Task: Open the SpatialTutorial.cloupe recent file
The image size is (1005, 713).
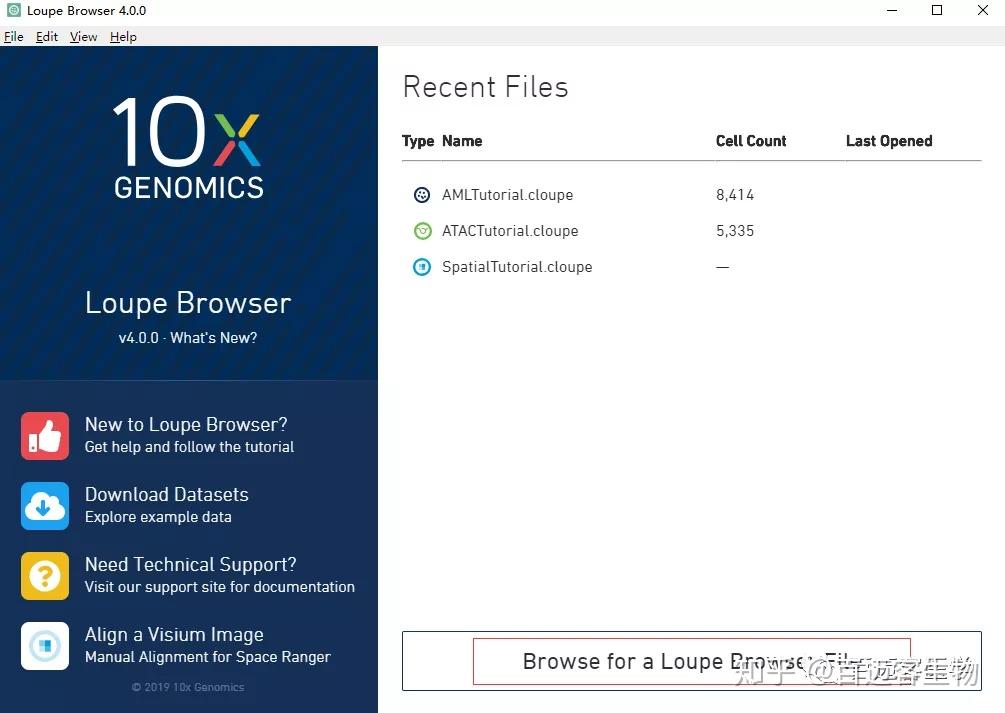Action: pos(516,266)
